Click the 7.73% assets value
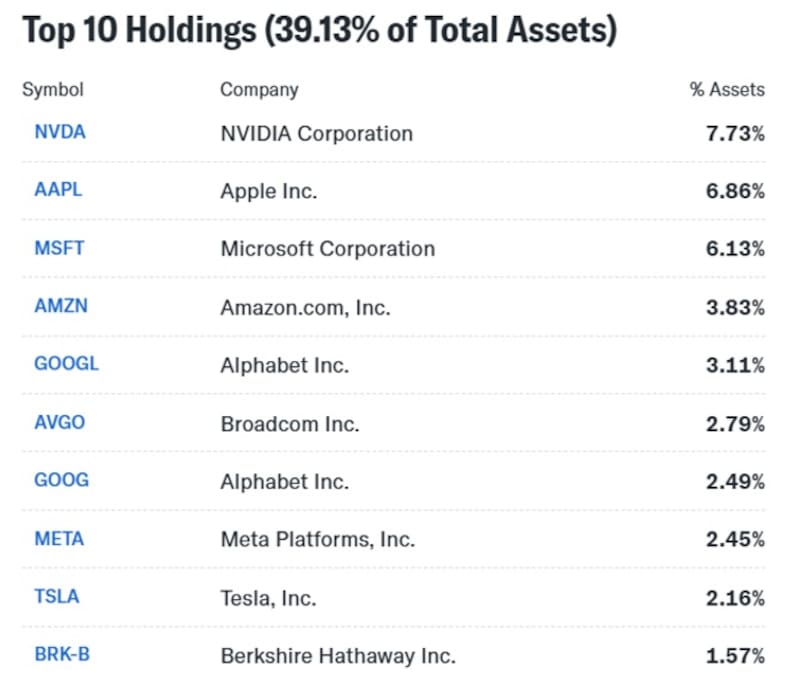This screenshot has height=685, width=800. (x=735, y=133)
